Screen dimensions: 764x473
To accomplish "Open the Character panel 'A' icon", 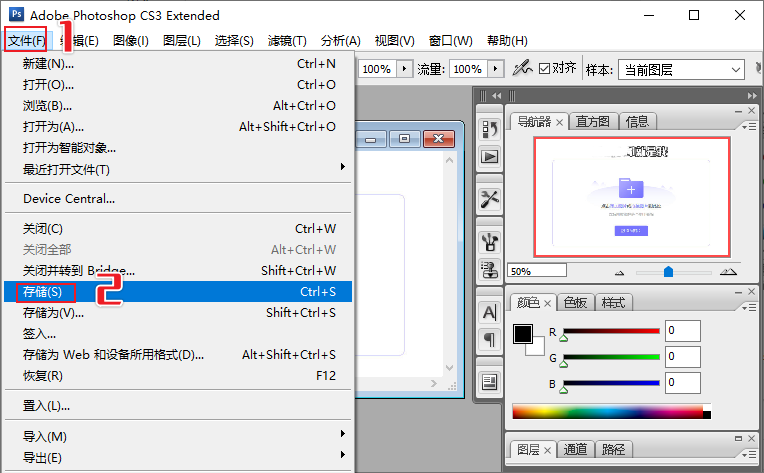I will tap(489, 312).
